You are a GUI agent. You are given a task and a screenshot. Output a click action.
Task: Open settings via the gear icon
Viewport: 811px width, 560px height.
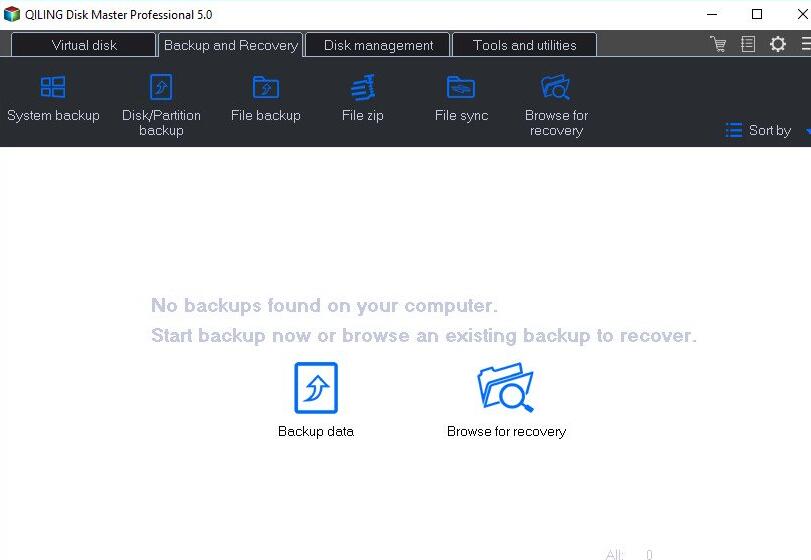(x=777, y=44)
